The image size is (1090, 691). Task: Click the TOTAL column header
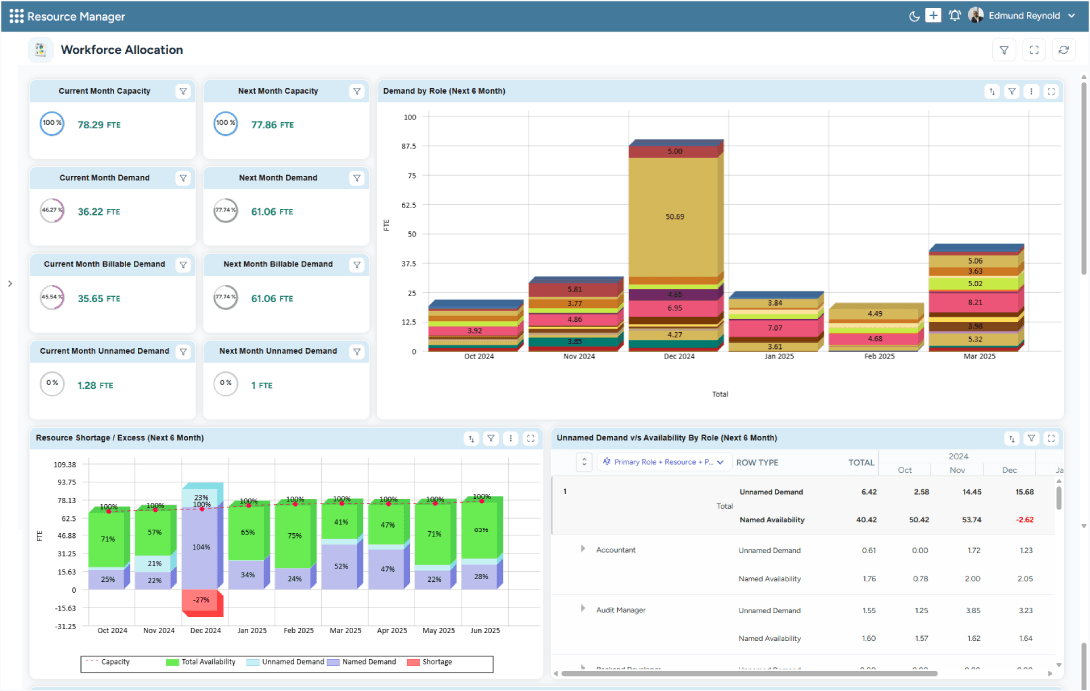click(x=861, y=462)
